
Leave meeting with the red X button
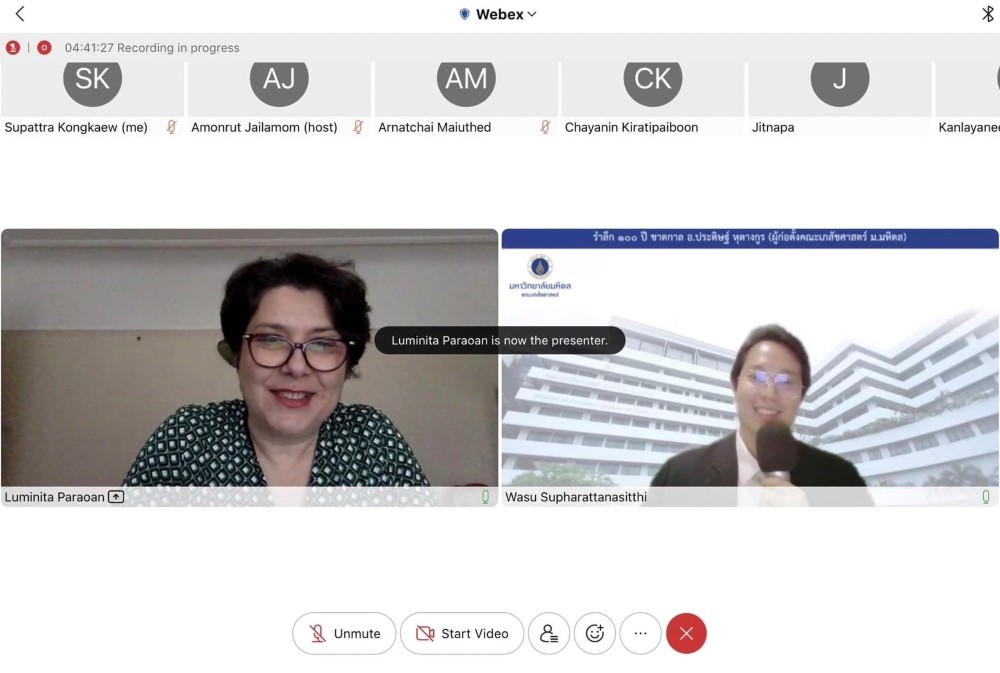pos(686,633)
